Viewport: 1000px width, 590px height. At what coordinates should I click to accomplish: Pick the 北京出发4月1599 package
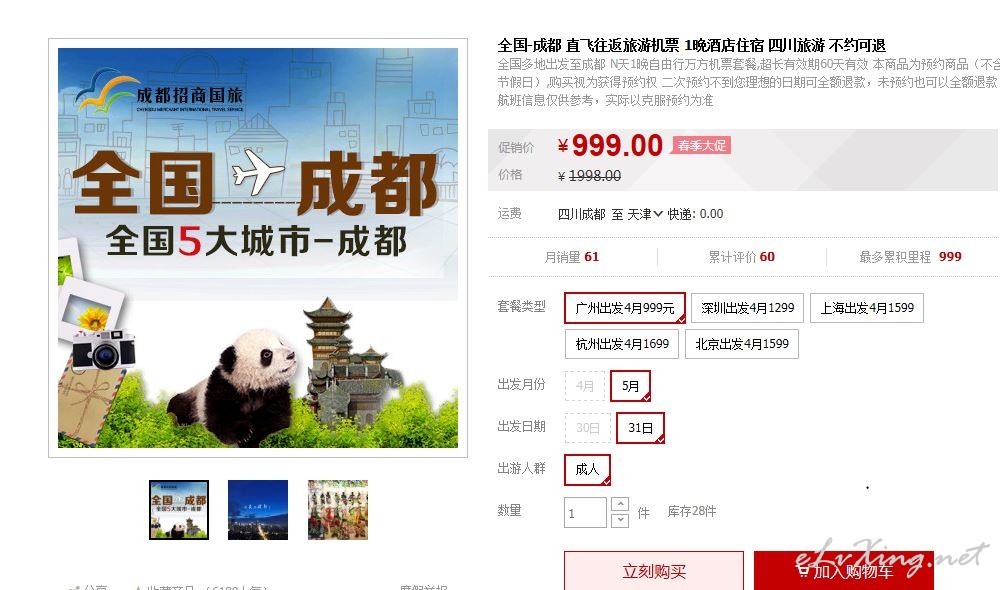click(742, 344)
